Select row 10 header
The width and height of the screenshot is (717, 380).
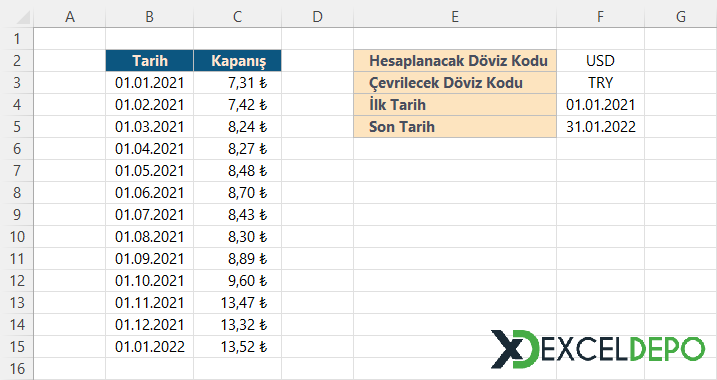click(x=17, y=236)
